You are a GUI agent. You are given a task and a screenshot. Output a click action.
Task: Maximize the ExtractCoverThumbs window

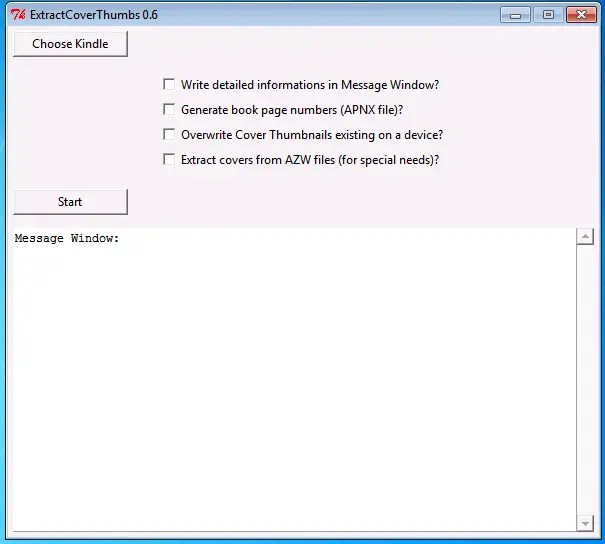[x=548, y=15]
